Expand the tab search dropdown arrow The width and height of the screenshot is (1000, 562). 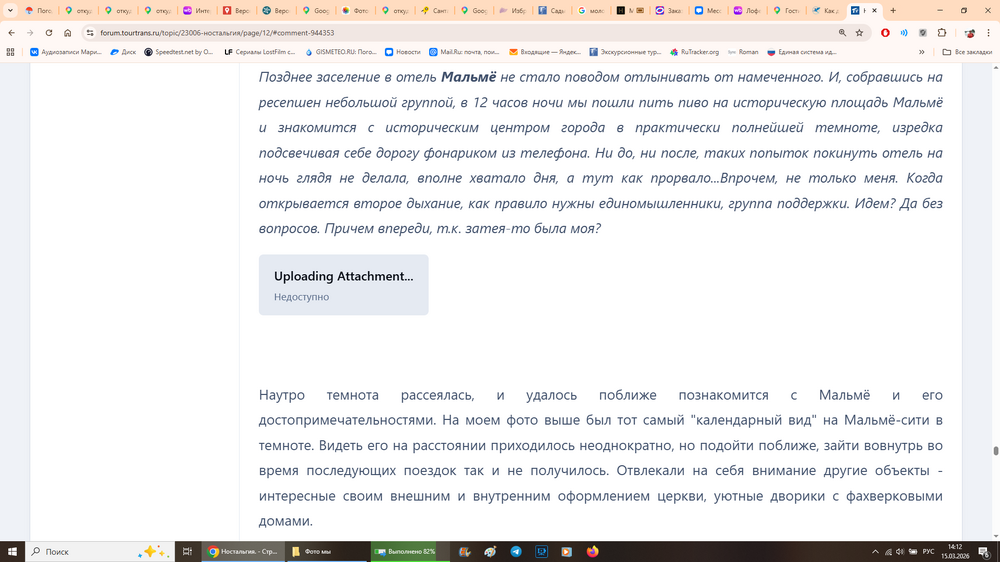(11, 11)
